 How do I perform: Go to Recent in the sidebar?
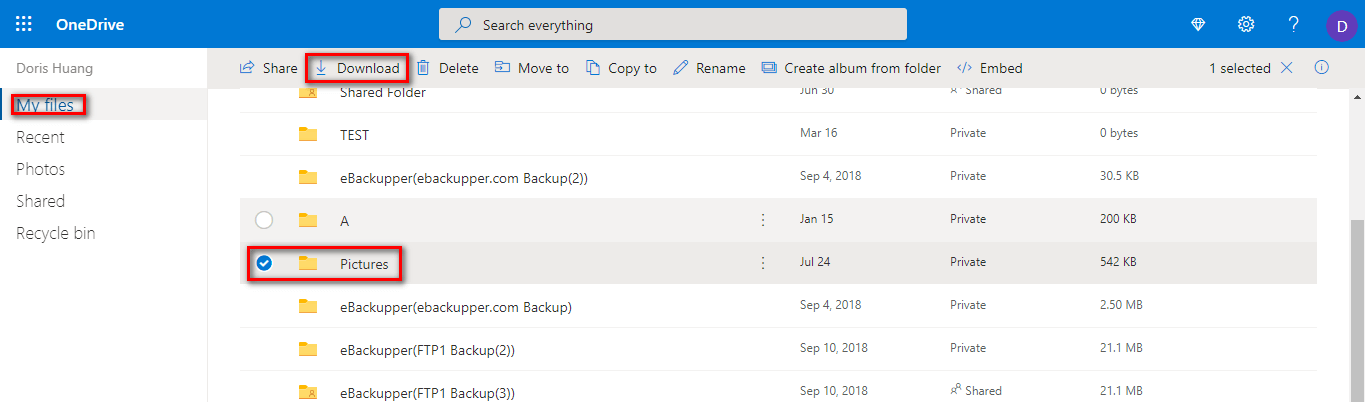coord(40,137)
